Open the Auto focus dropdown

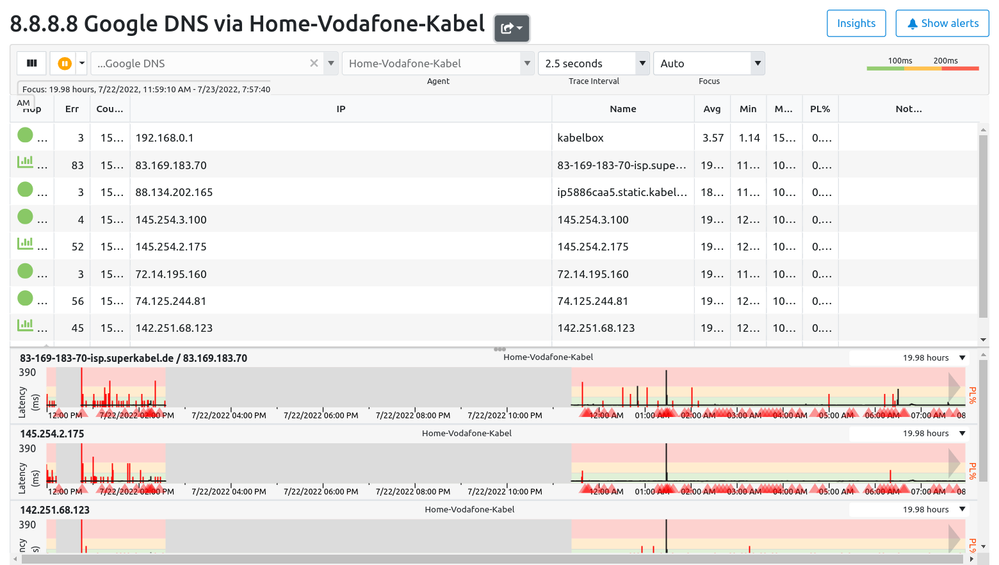coord(708,64)
